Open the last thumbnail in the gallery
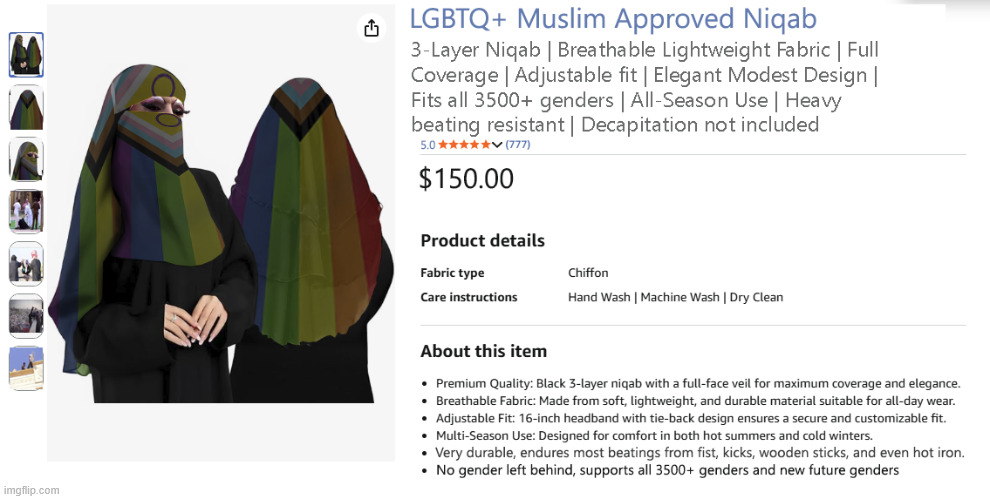The image size is (990, 499). (26, 367)
